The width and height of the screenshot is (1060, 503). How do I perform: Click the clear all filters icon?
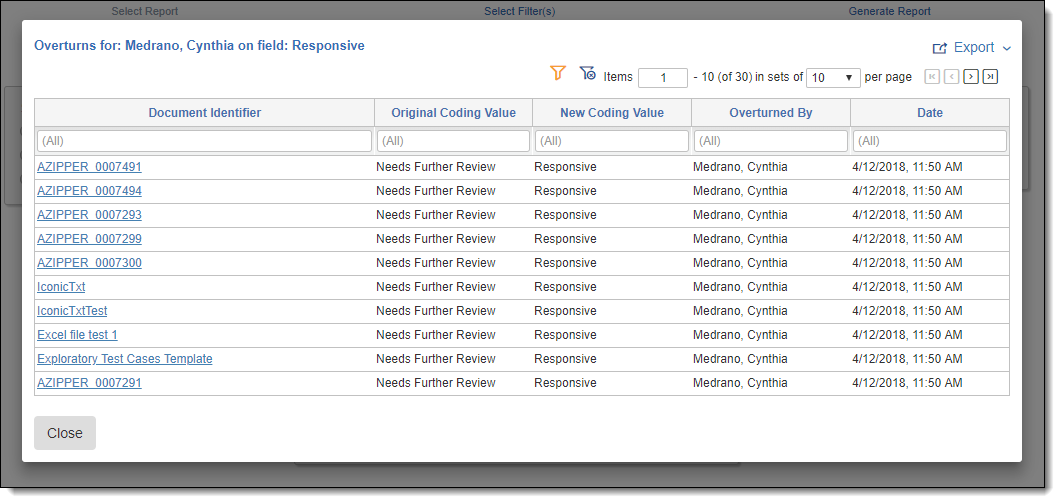click(588, 73)
